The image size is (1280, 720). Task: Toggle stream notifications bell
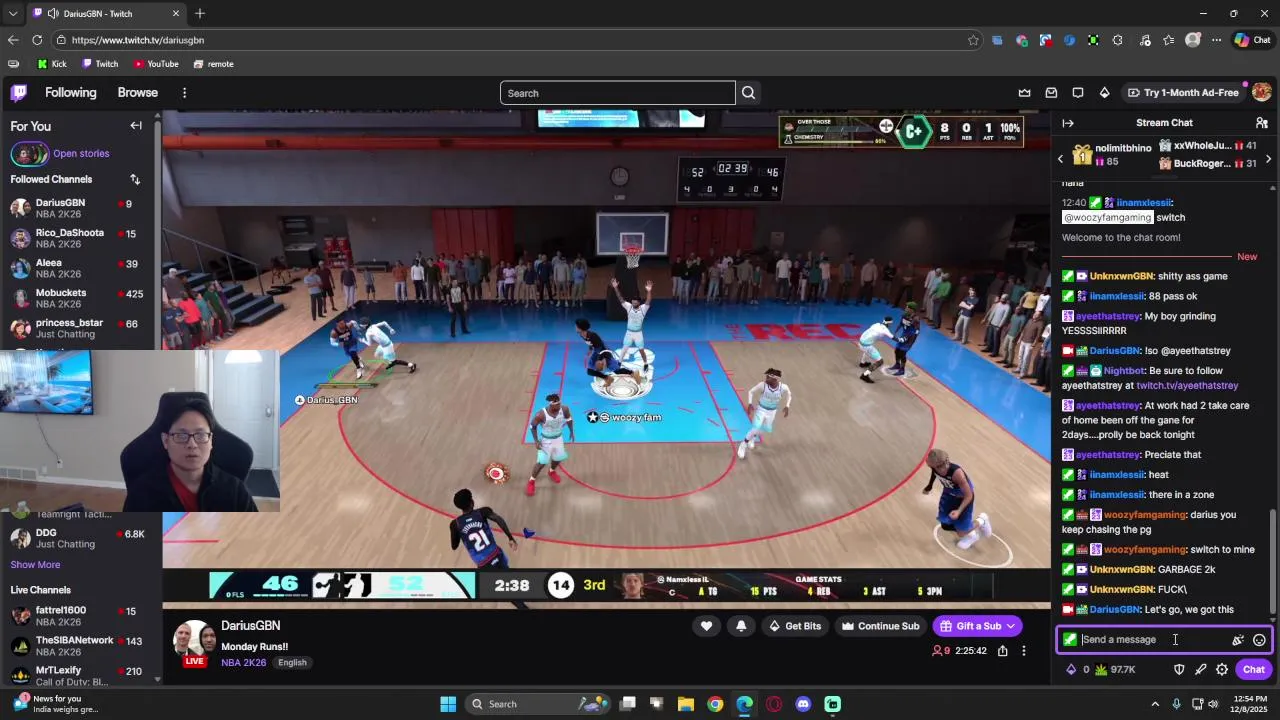click(x=741, y=626)
